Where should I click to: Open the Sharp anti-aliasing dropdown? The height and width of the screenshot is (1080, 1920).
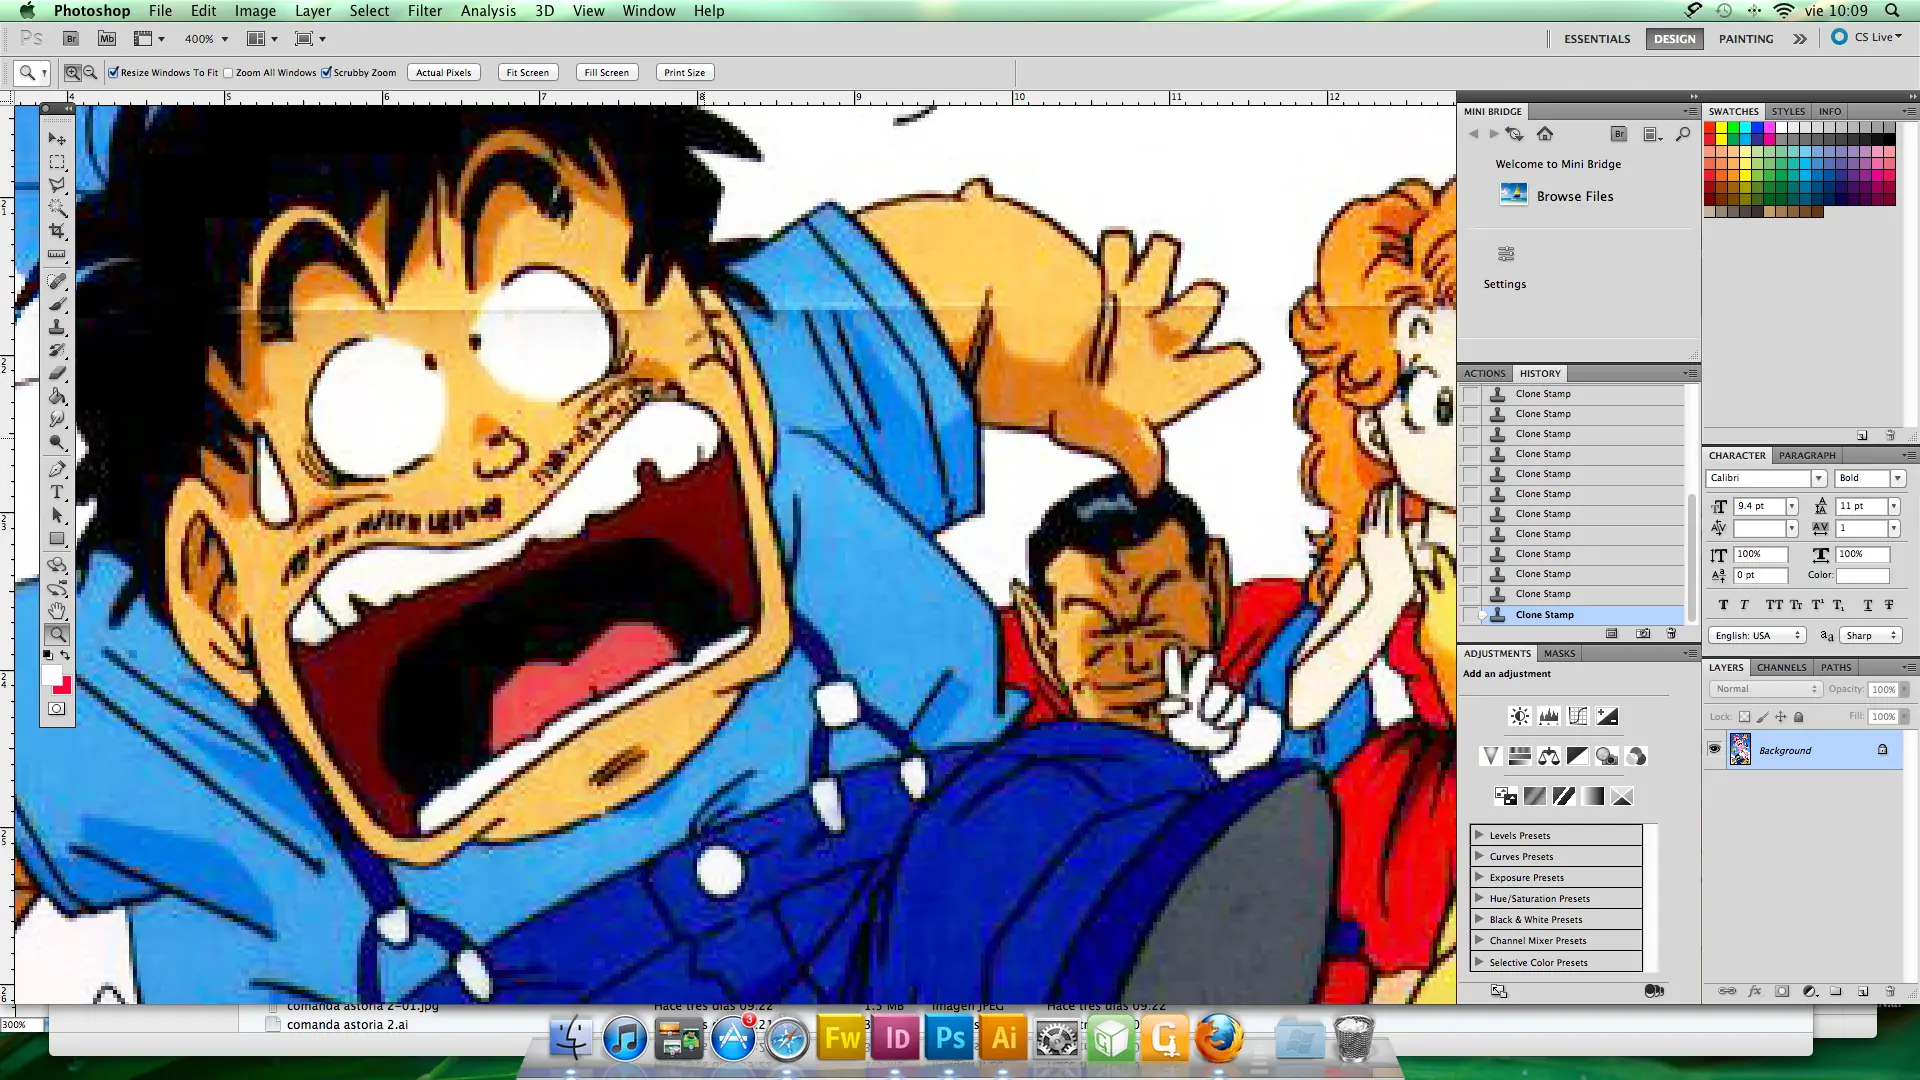click(x=1871, y=635)
